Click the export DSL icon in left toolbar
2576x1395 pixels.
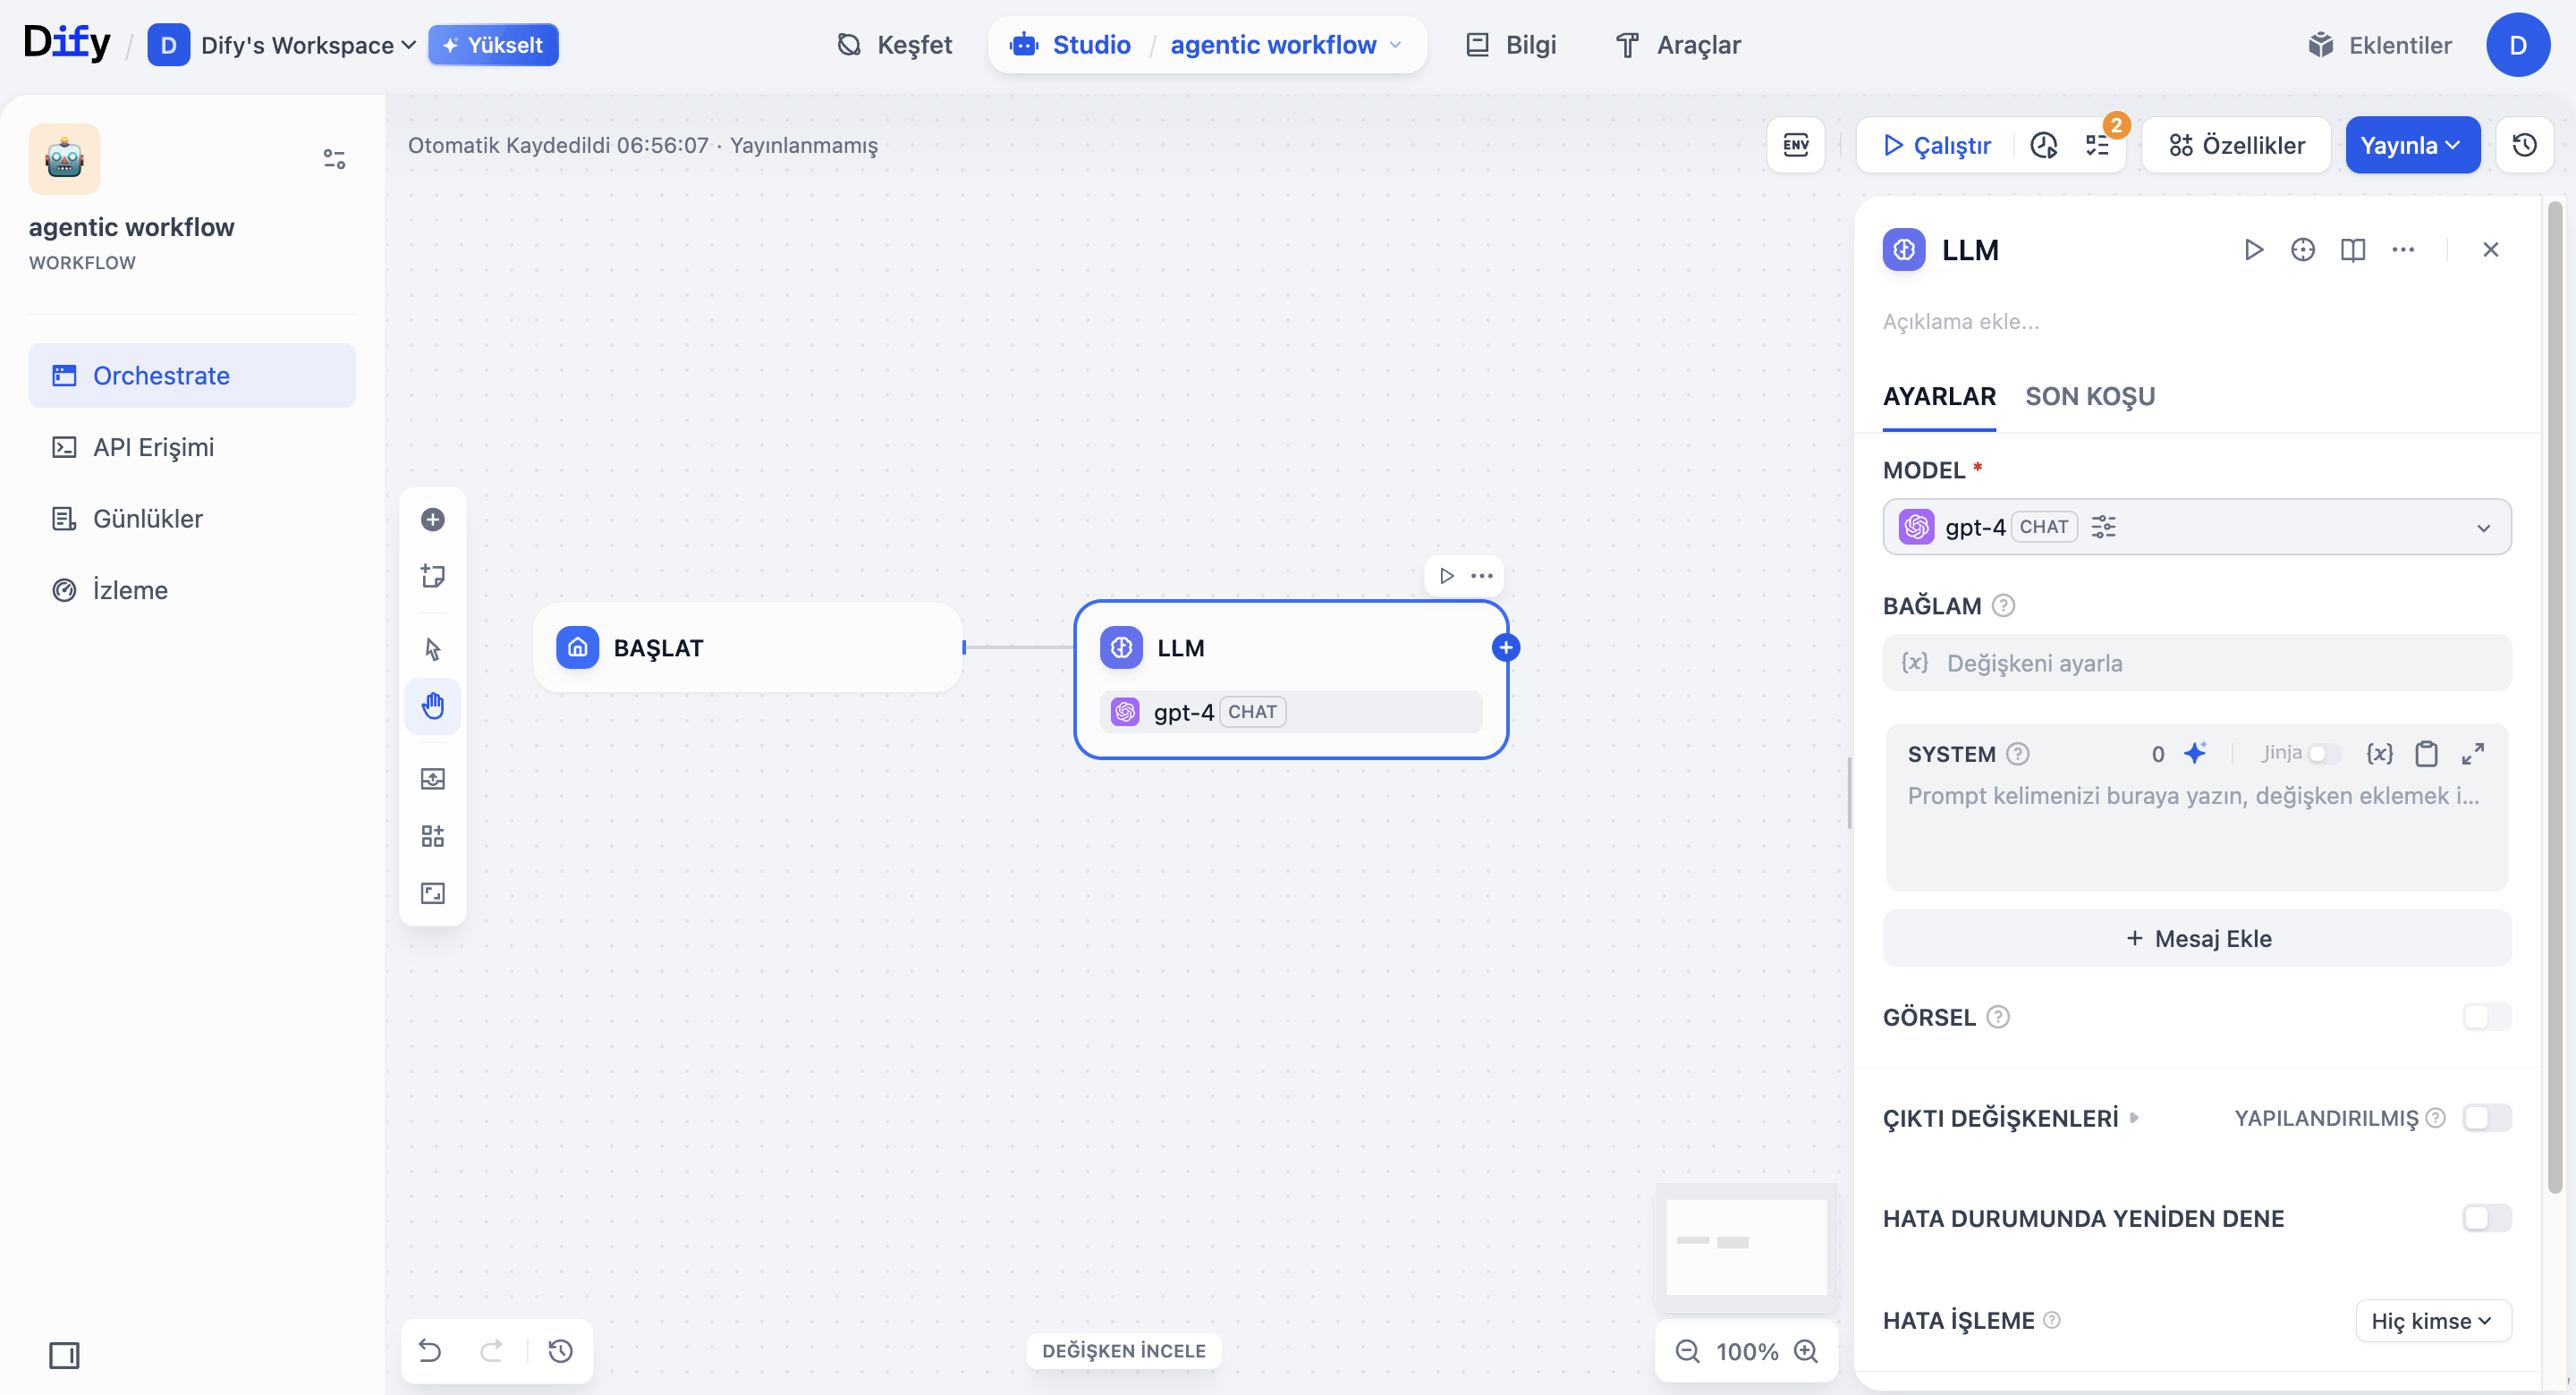tap(433, 779)
